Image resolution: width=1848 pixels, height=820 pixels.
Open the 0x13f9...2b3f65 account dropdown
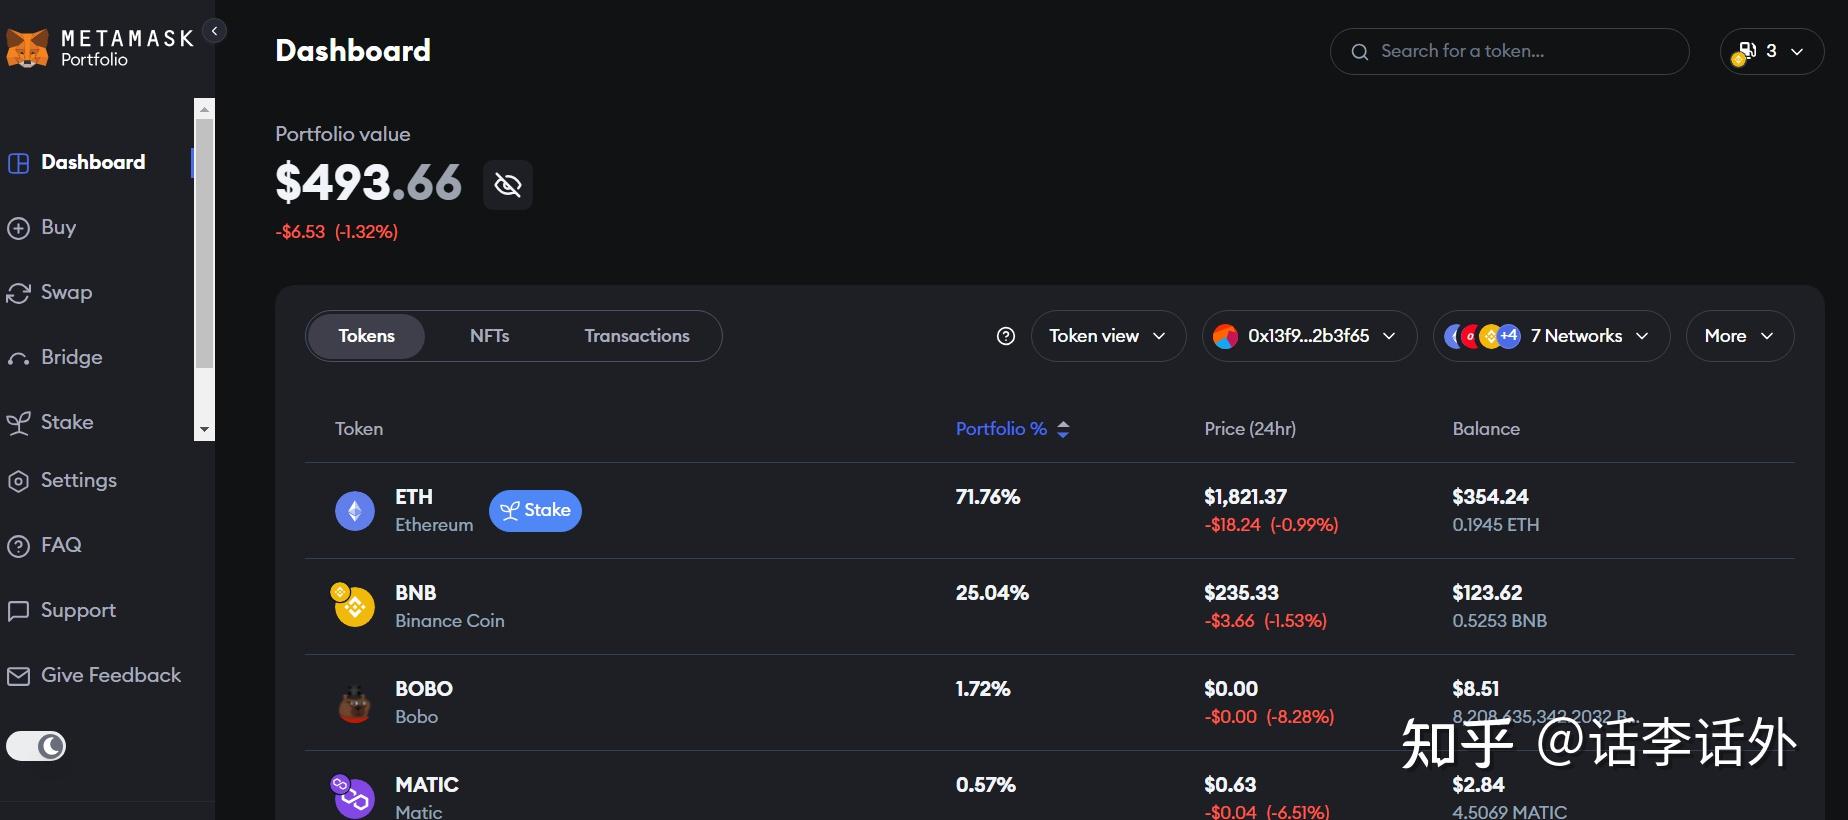click(x=1308, y=337)
